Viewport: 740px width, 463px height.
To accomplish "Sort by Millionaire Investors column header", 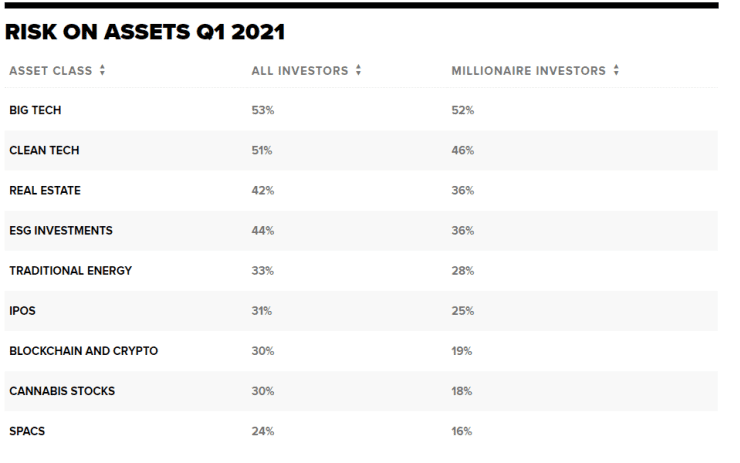I will 529,71.
